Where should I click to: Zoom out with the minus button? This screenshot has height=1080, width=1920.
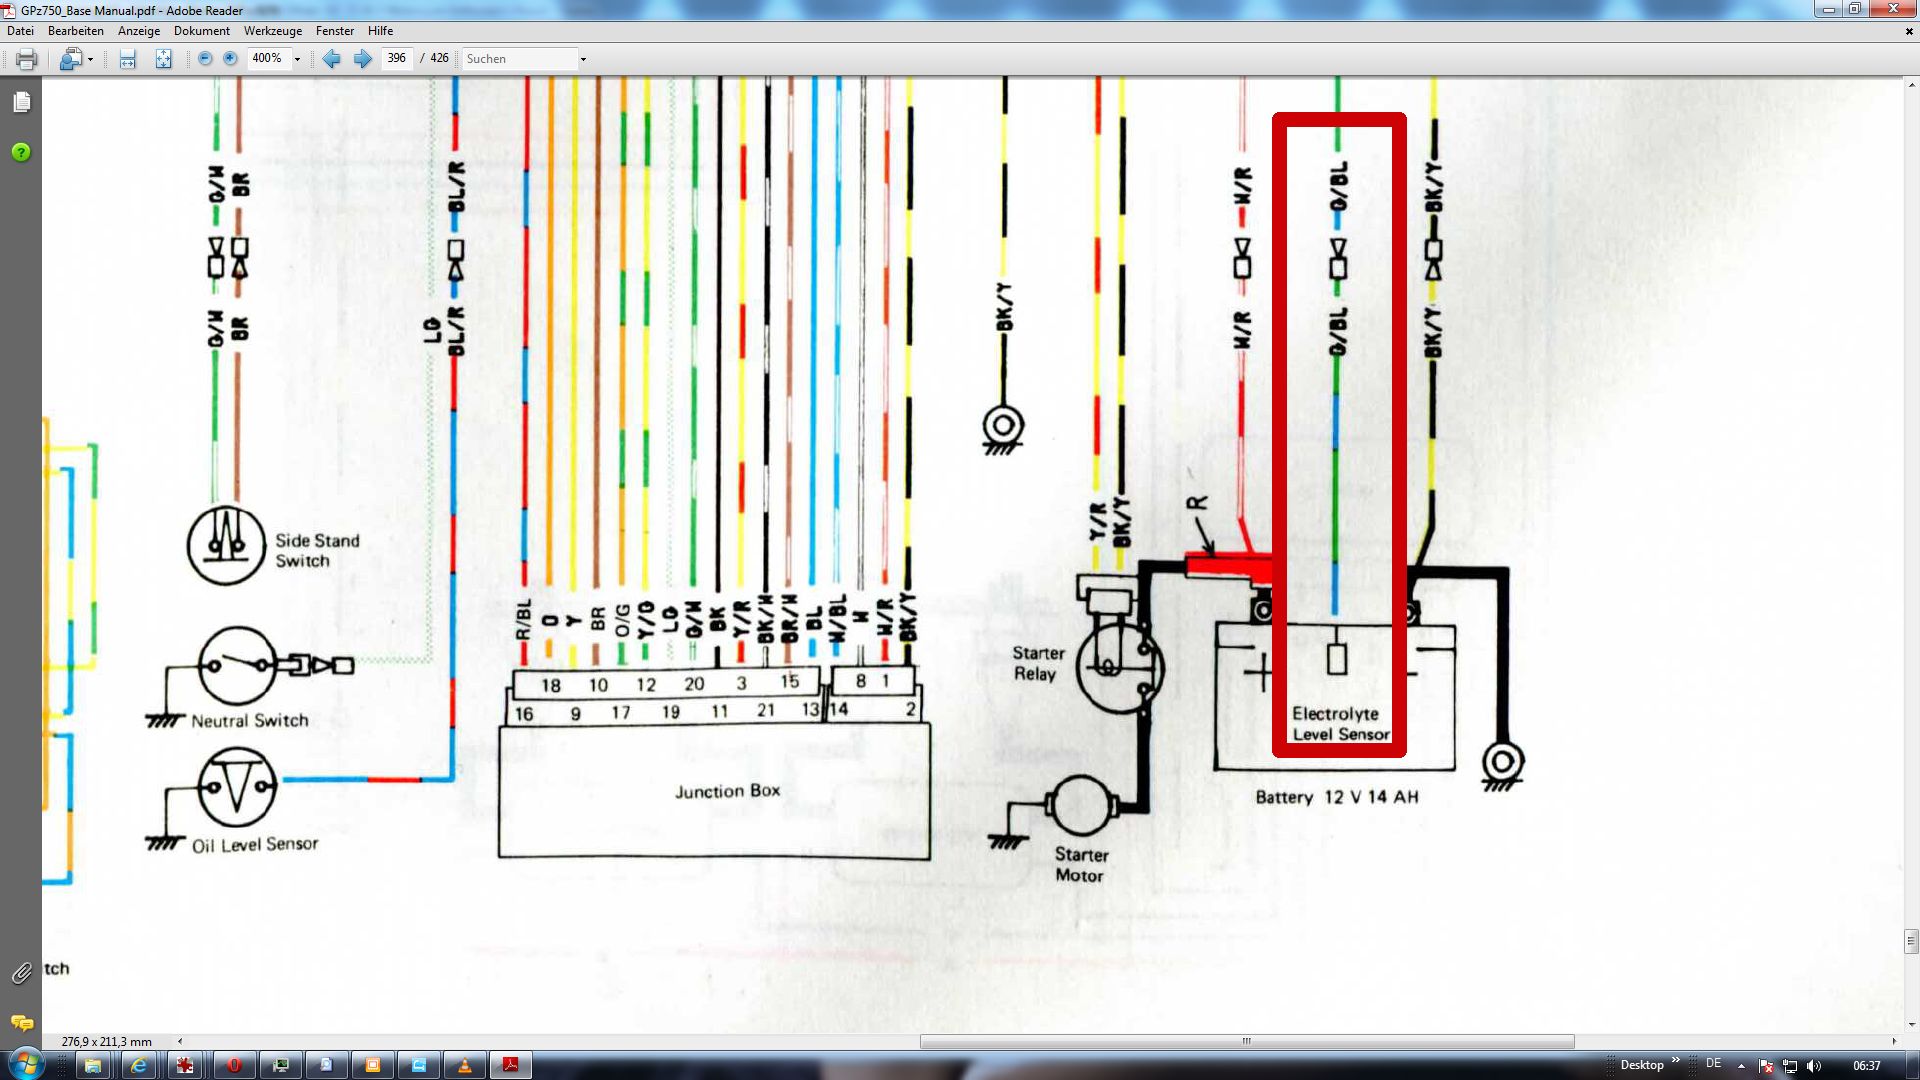click(205, 59)
